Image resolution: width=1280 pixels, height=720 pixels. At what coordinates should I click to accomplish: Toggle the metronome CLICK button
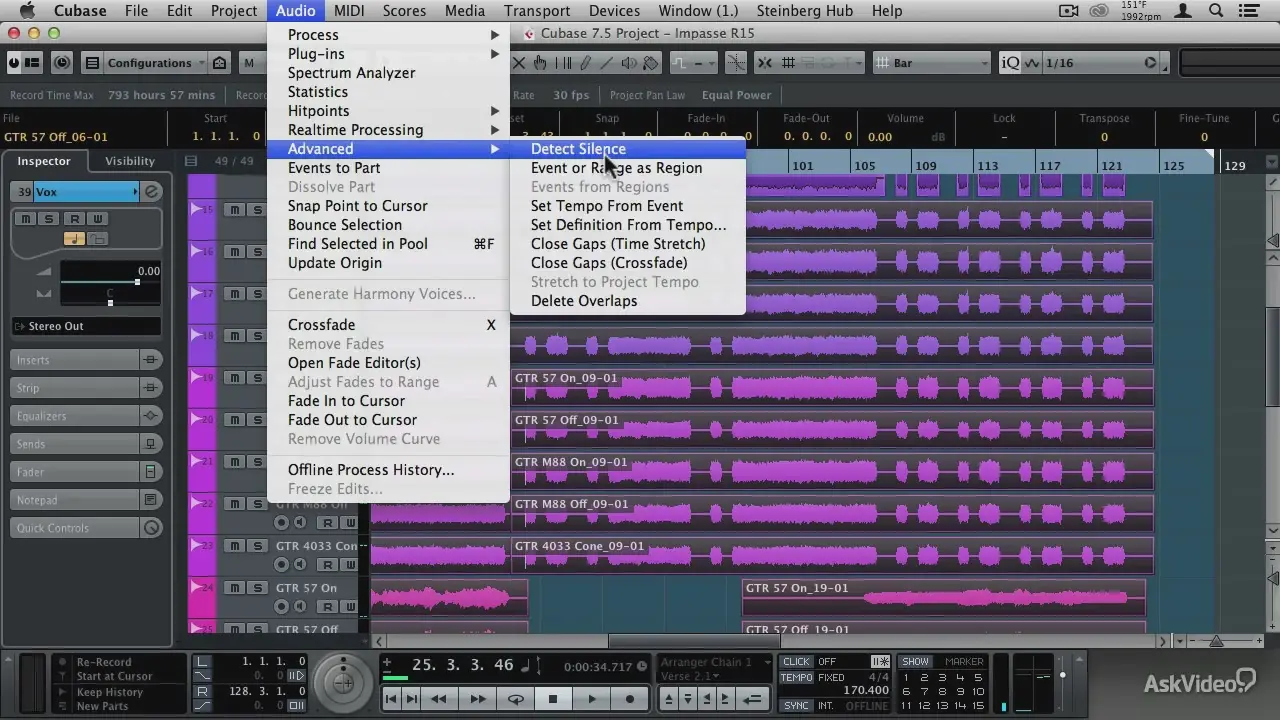click(797, 662)
